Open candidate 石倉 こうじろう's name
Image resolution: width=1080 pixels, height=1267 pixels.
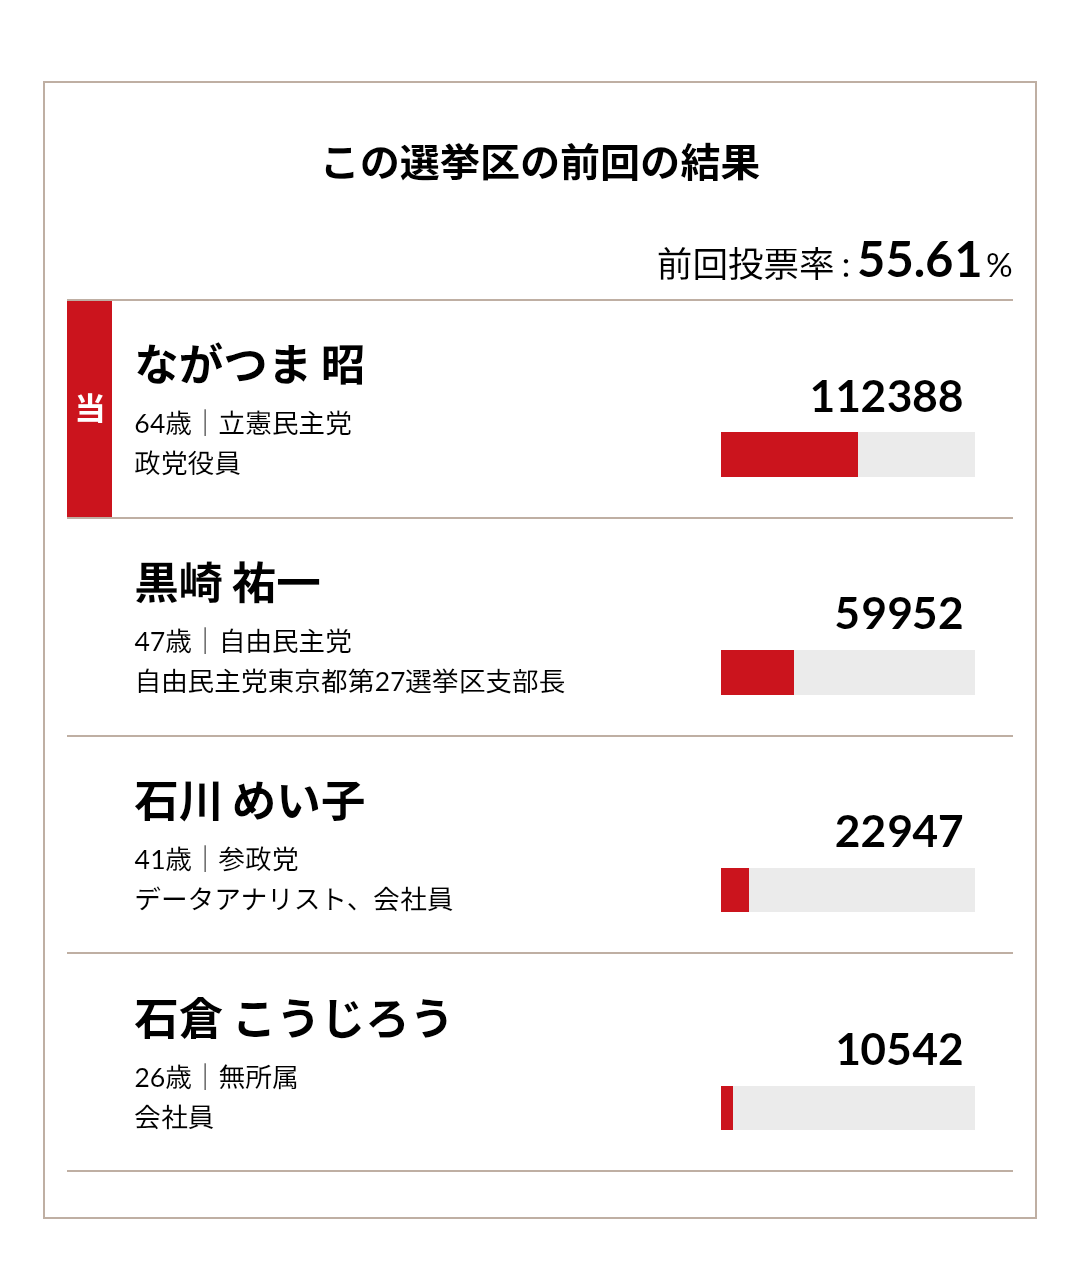(x=293, y=1019)
